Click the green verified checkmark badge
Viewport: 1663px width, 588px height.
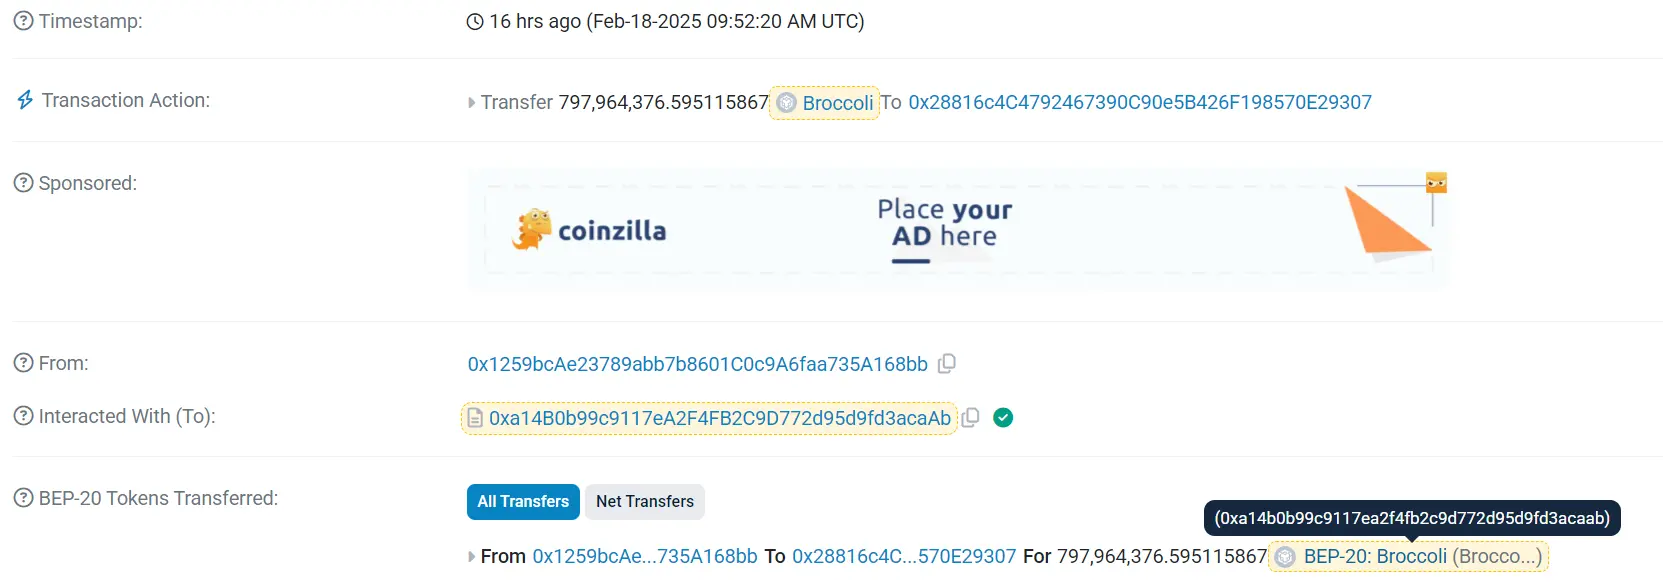point(1003,418)
